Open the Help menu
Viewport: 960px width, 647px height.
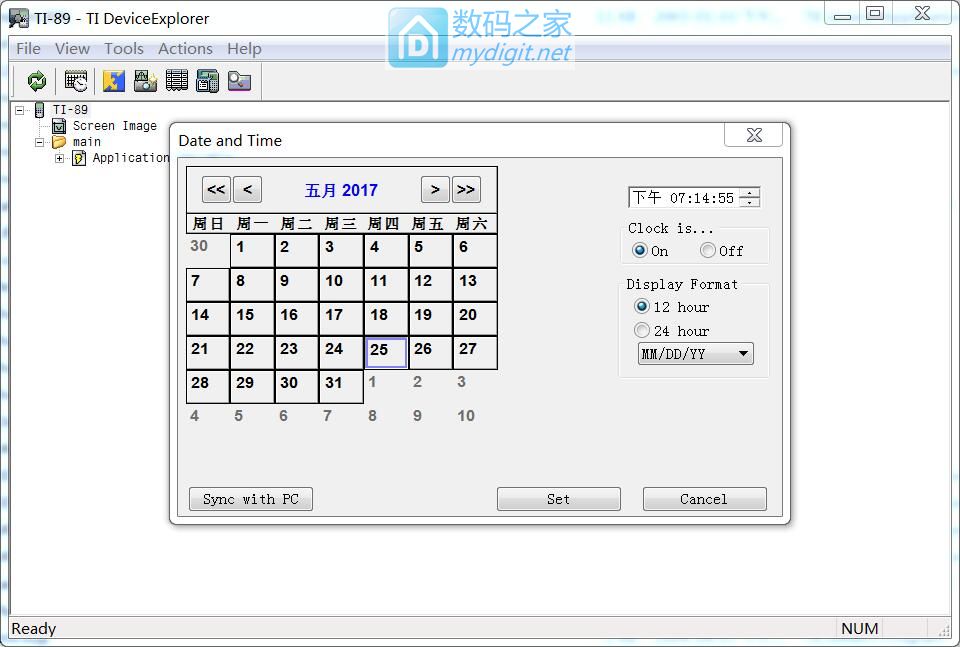pyautogui.click(x=244, y=48)
